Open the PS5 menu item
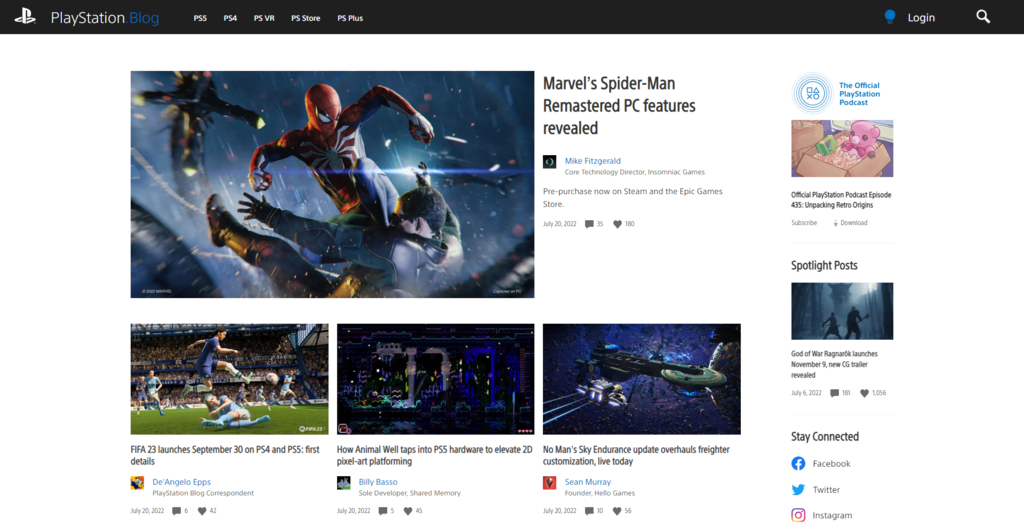The height and width of the screenshot is (529, 1024). tap(200, 18)
